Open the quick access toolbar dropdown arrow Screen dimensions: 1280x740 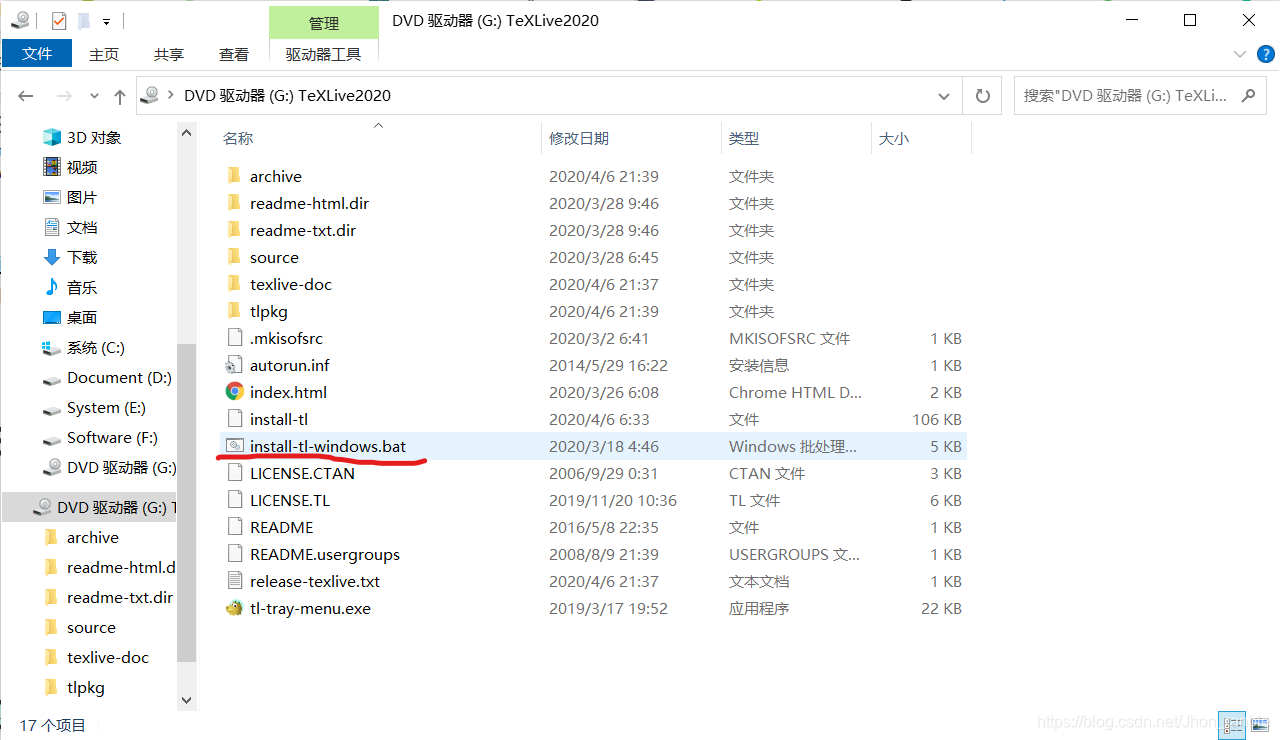coord(106,21)
